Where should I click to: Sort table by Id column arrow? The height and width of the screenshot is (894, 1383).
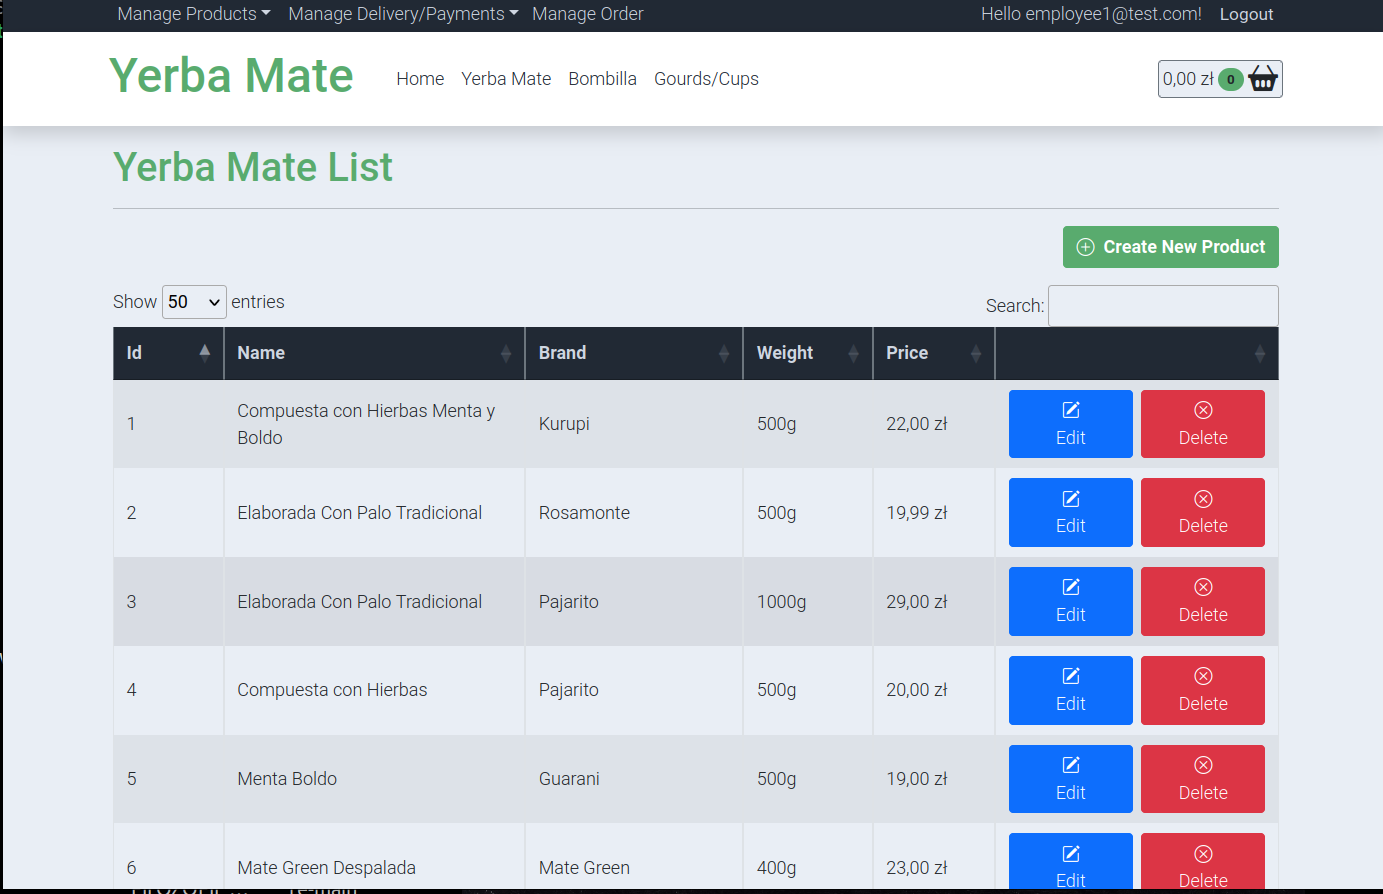[x=204, y=352]
